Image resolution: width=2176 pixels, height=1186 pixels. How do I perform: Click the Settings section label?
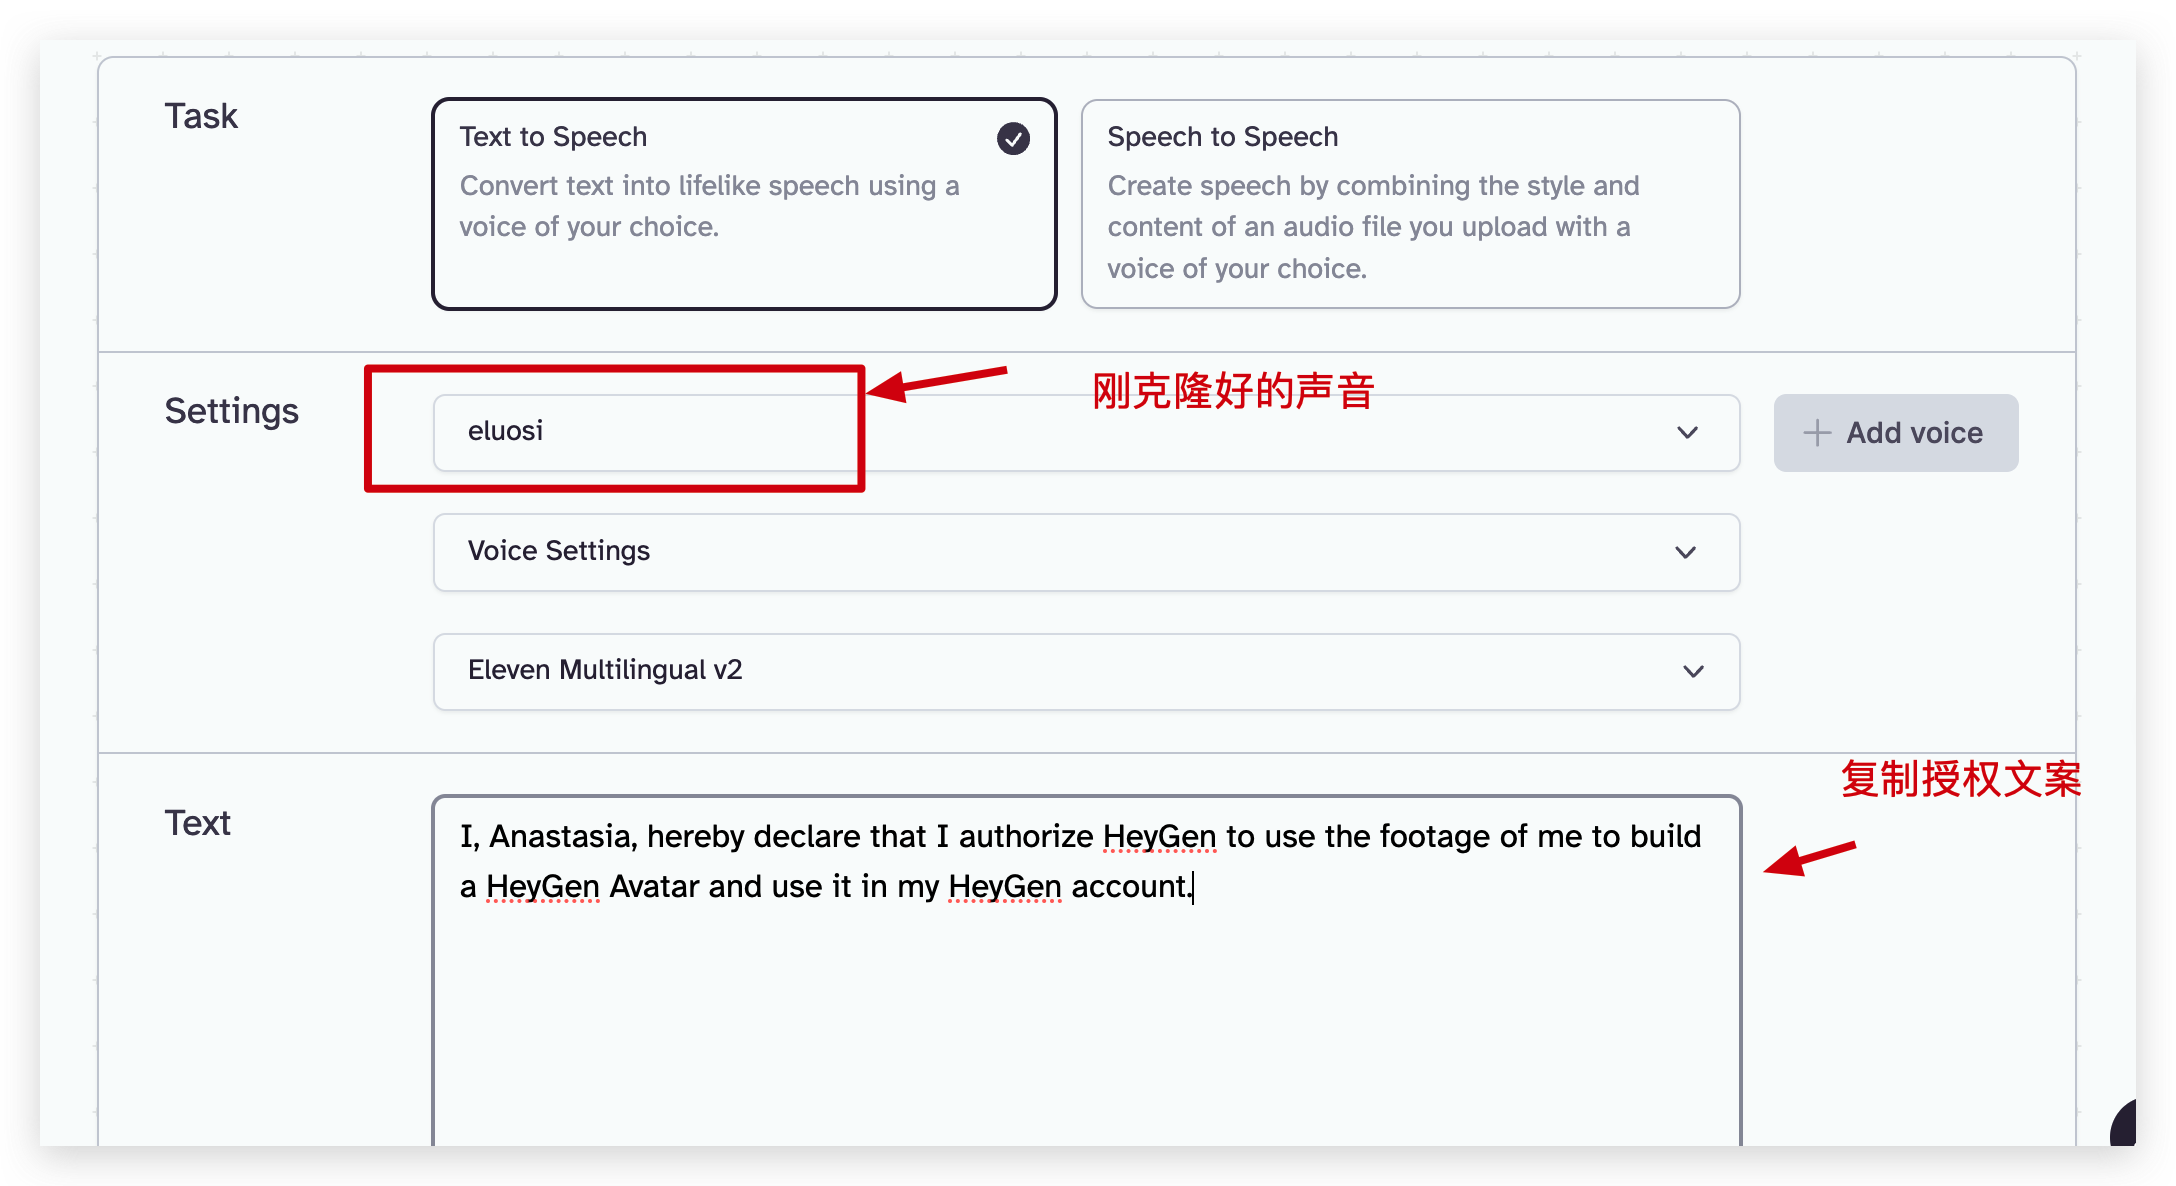coord(231,411)
